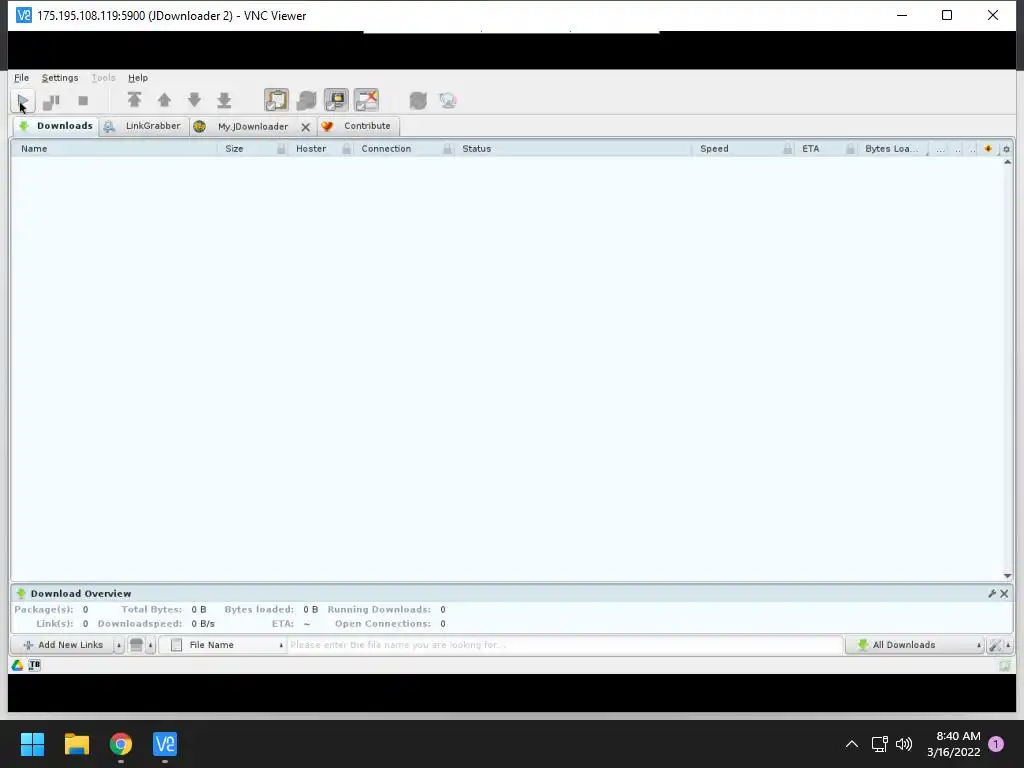Screen dimensions: 1024x768
Task: Open the File menu
Action: point(22,78)
